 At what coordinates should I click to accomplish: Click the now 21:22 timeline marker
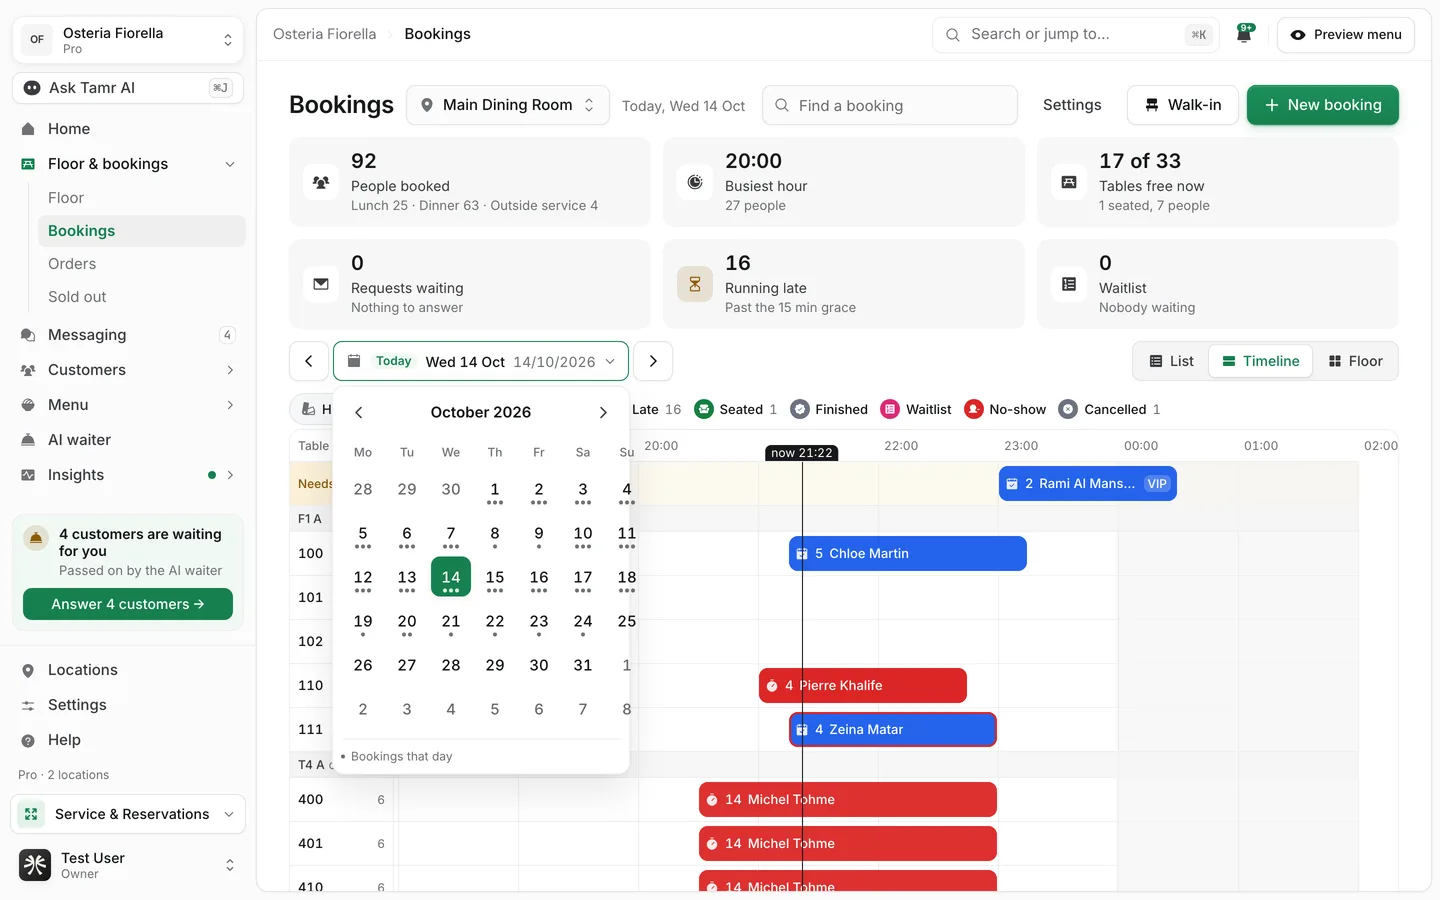click(x=802, y=453)
